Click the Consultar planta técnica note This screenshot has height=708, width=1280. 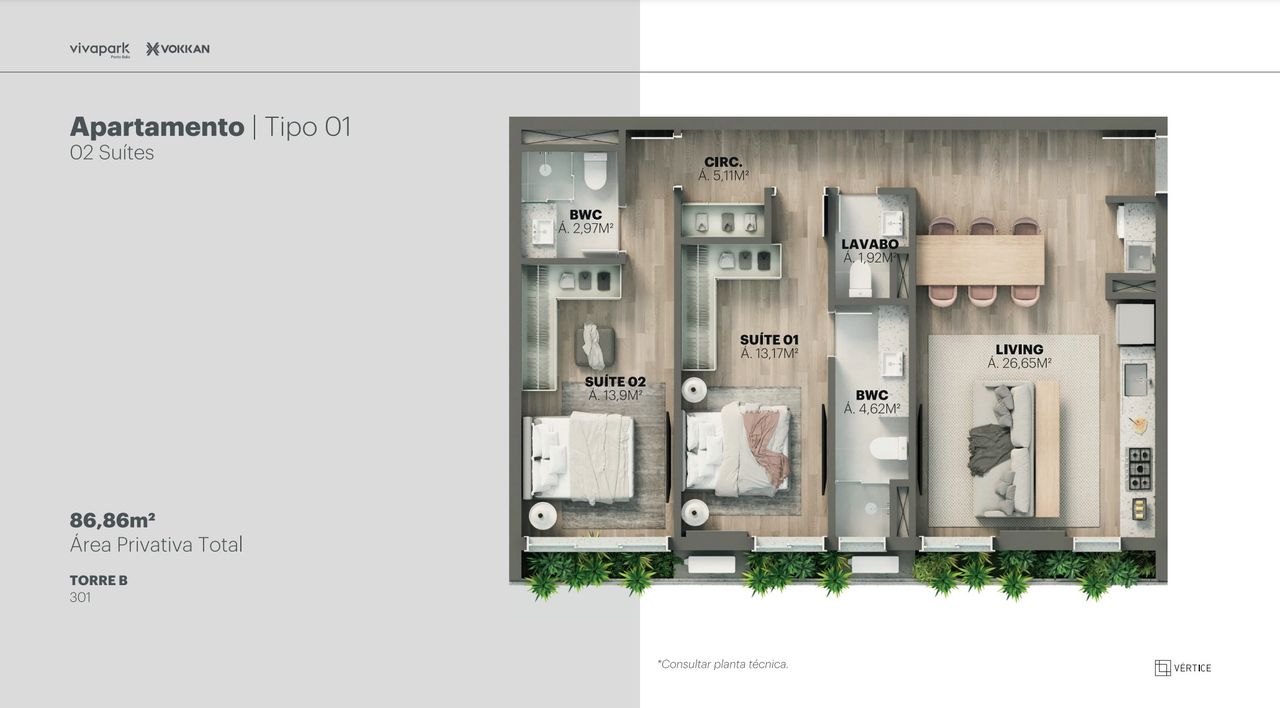(723, 664)
